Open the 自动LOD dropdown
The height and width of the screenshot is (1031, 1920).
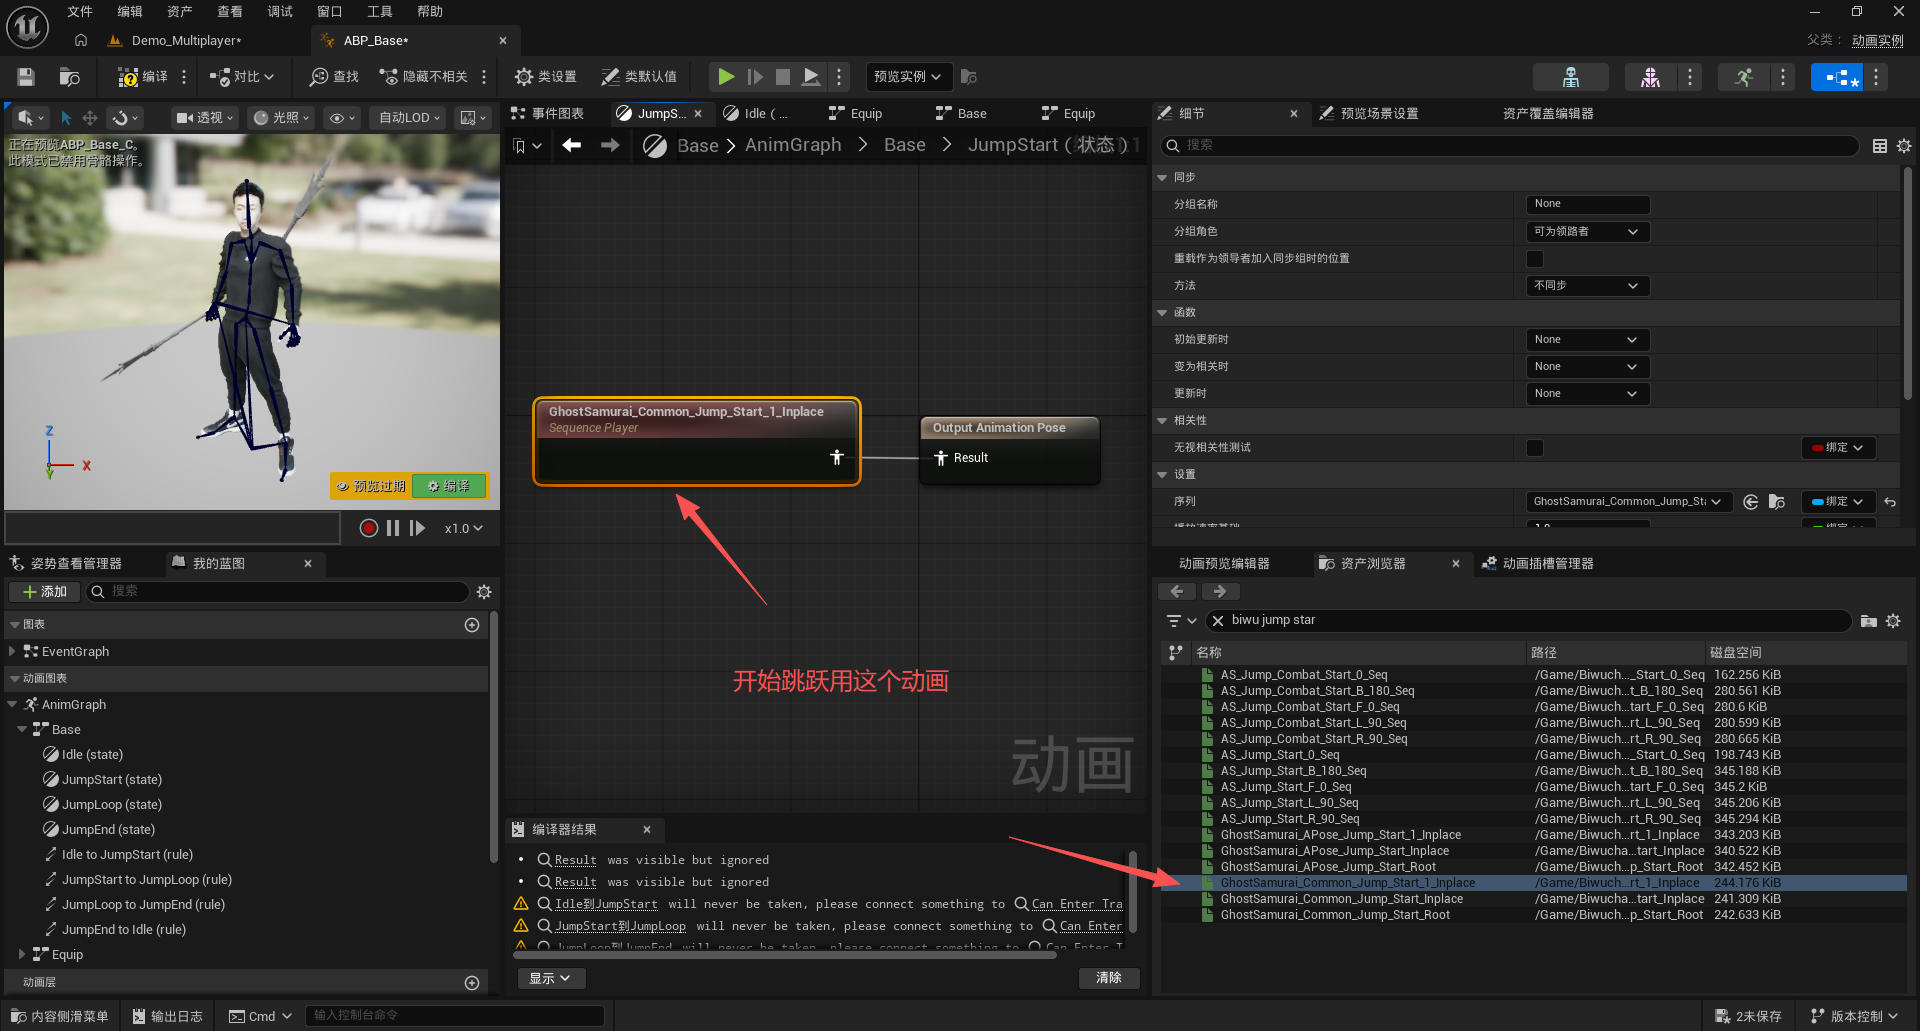(410, 118)
